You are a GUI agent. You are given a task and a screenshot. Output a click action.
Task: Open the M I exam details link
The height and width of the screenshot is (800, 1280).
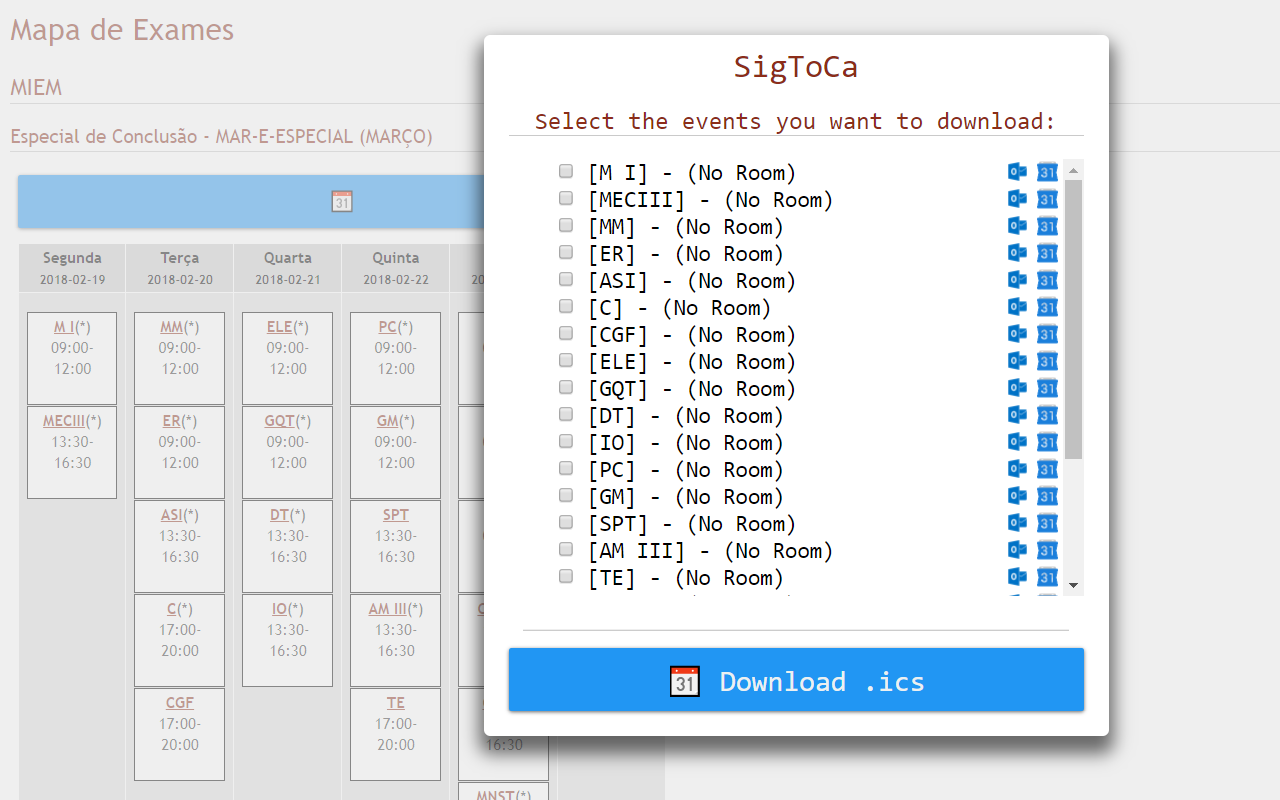[63, 327]
